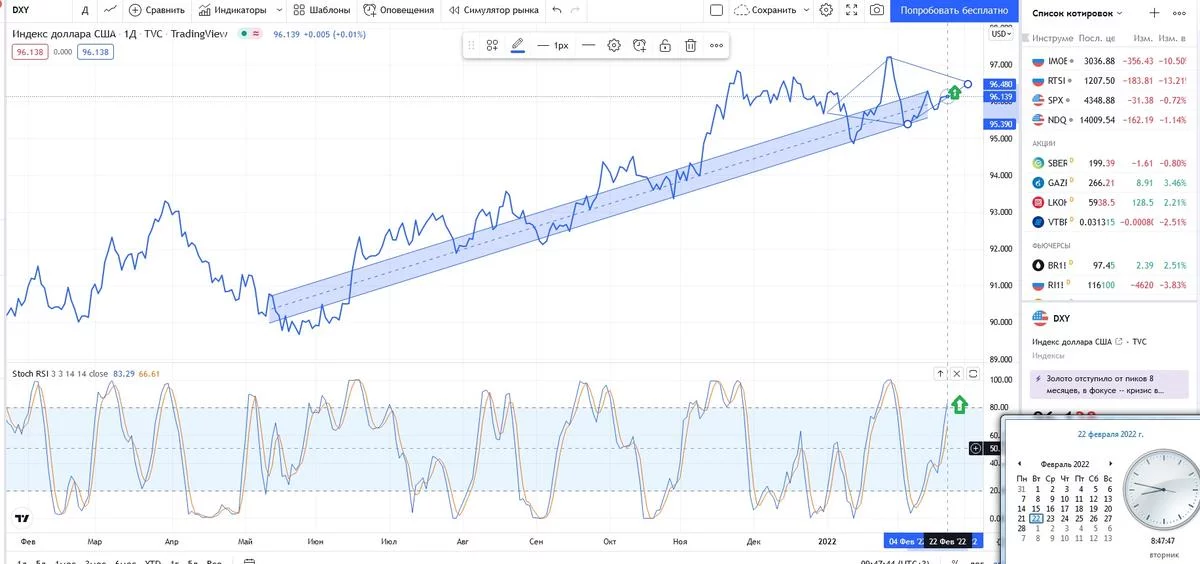Viewport: 1200px width, 564px height.
Task: Change the chart style line icon
Action: 109,10
